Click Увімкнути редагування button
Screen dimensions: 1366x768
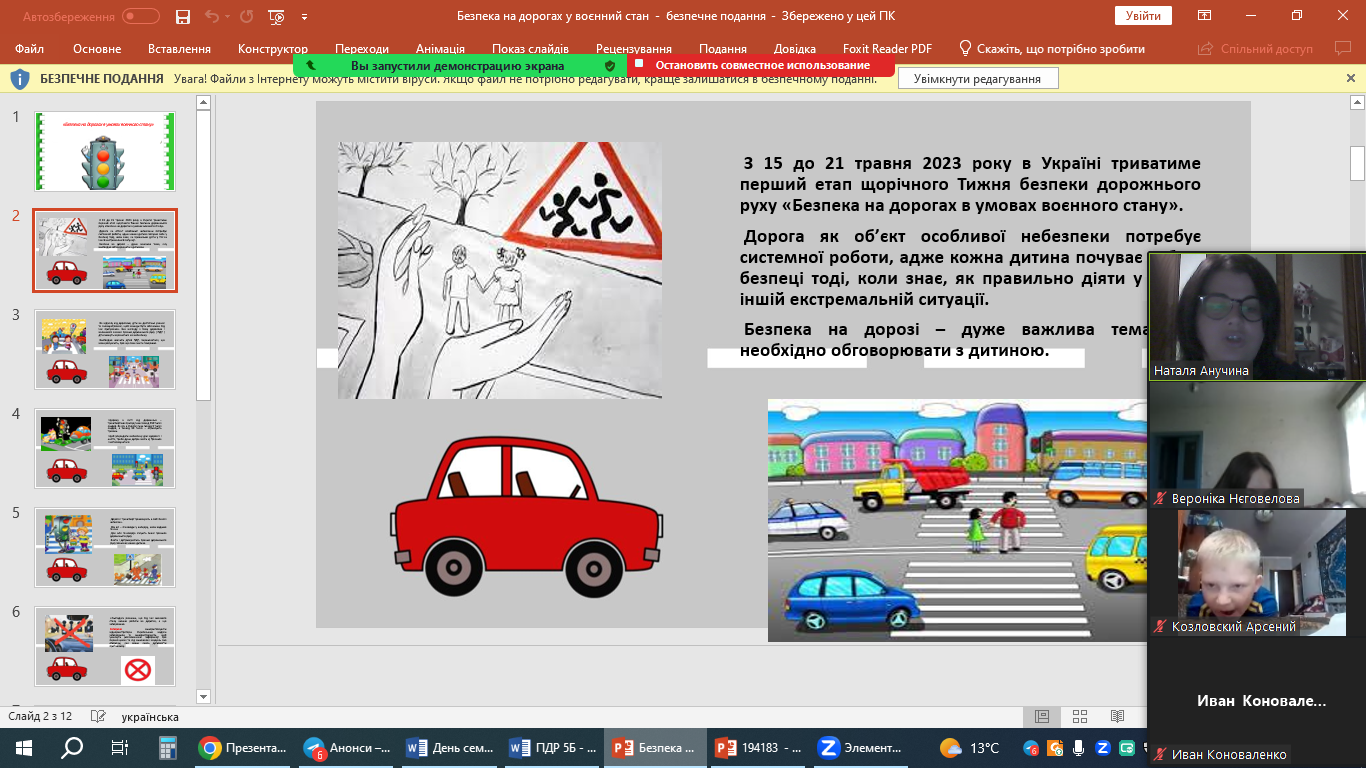click(978, 79)
